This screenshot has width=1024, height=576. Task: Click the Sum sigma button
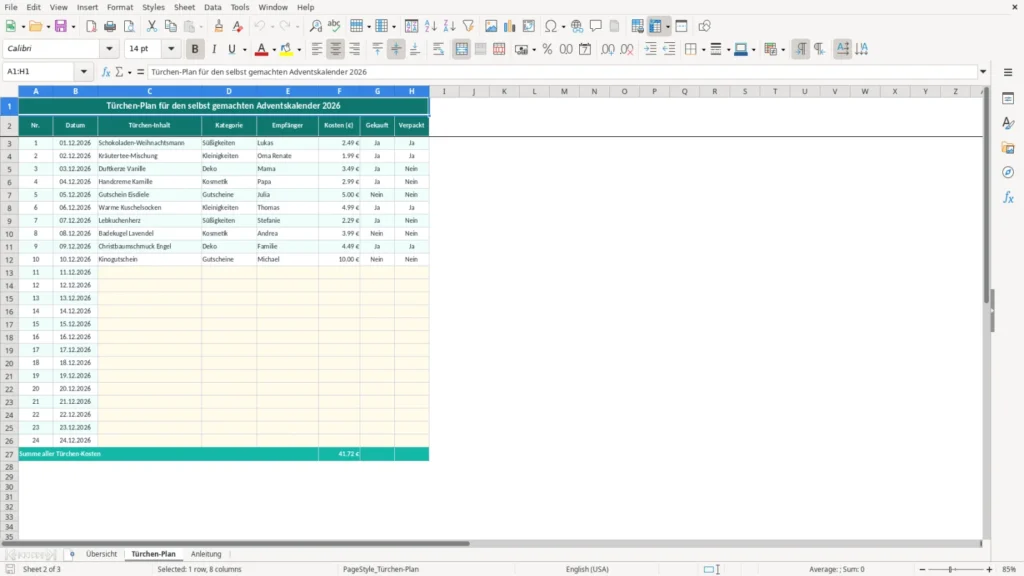119,72
